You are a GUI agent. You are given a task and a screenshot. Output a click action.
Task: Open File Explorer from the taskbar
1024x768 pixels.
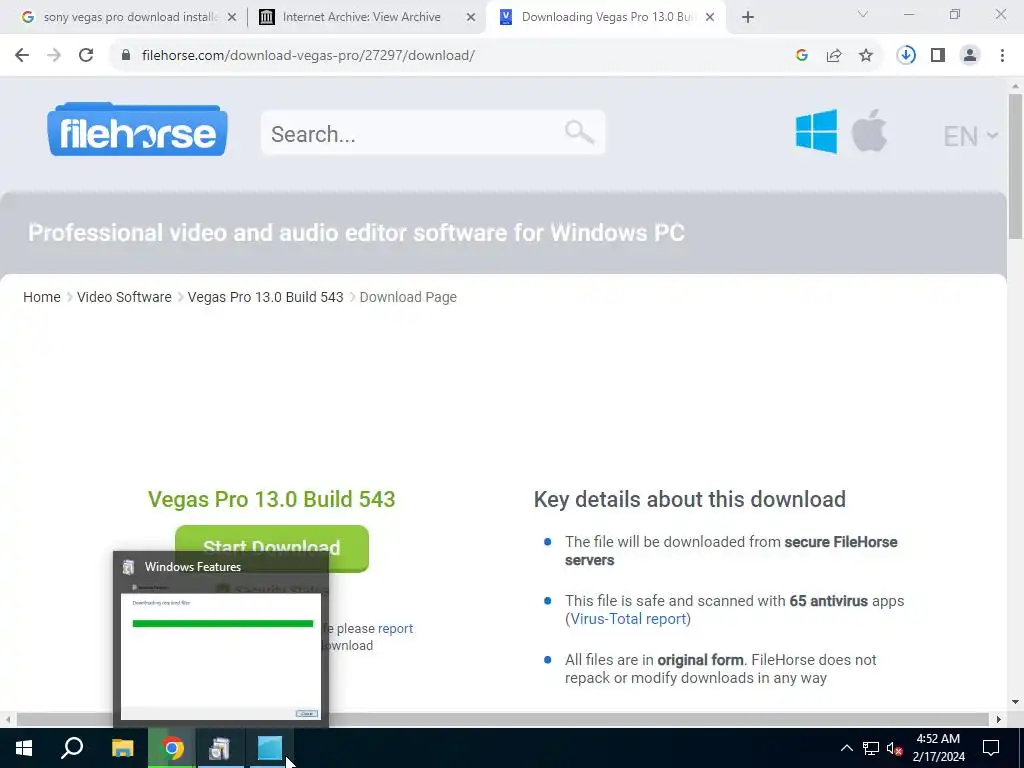[123, 748]
